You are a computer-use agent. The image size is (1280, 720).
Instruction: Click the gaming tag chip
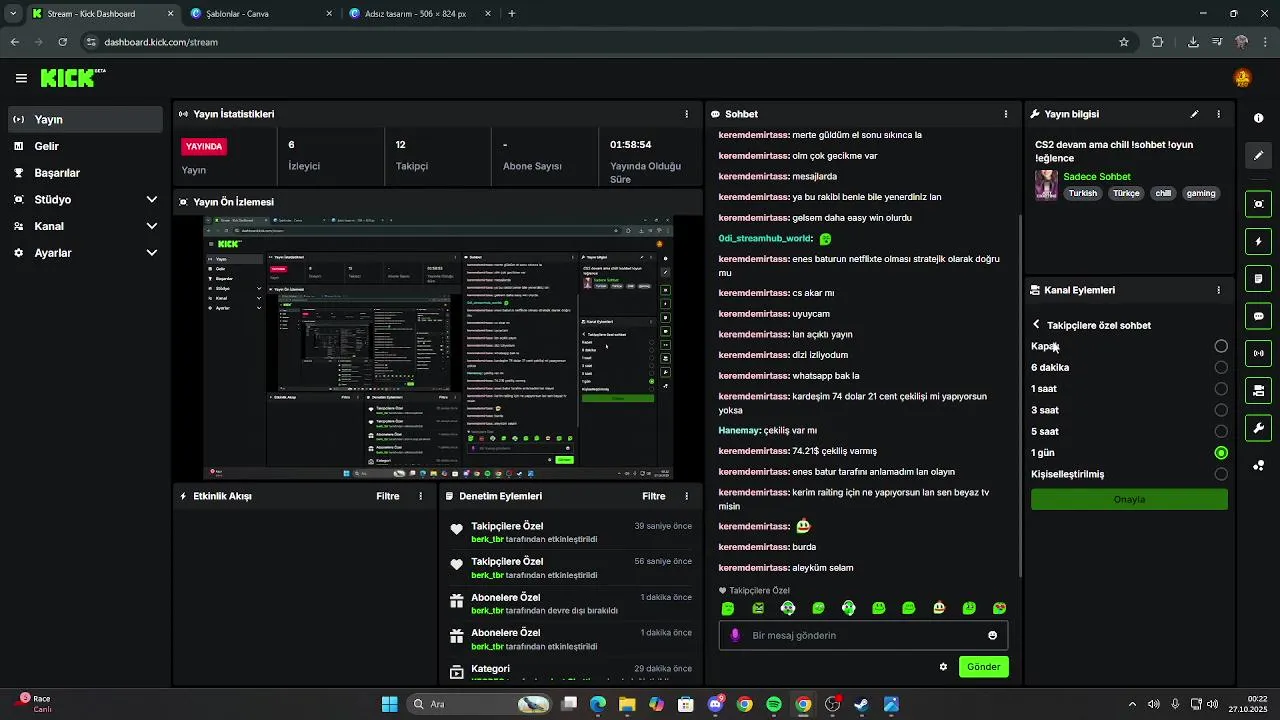point(1201,194)
